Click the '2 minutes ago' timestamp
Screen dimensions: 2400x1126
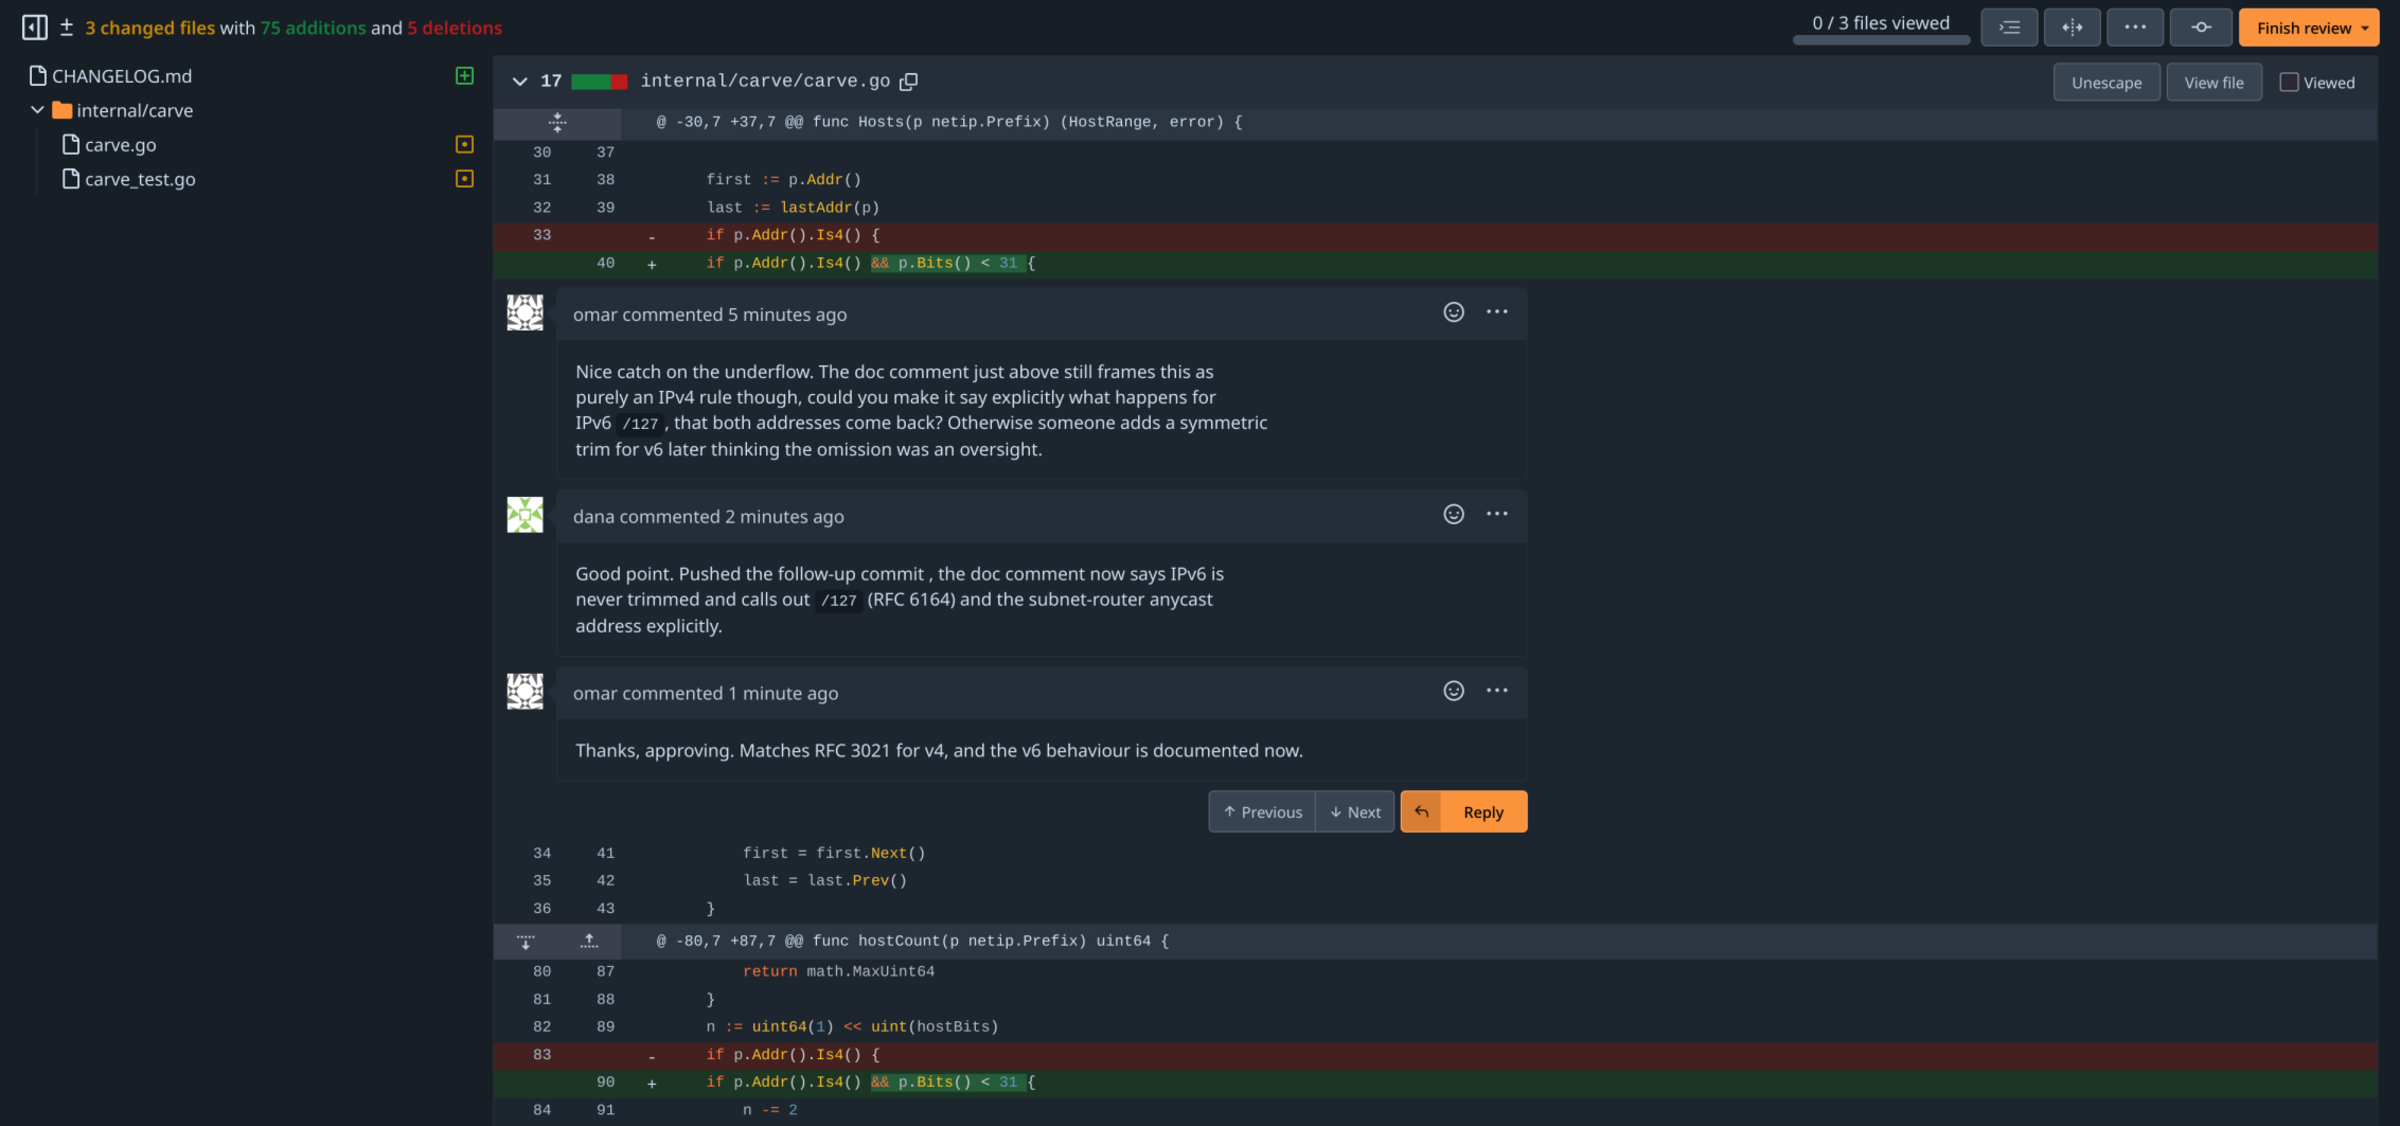[784, 517]
